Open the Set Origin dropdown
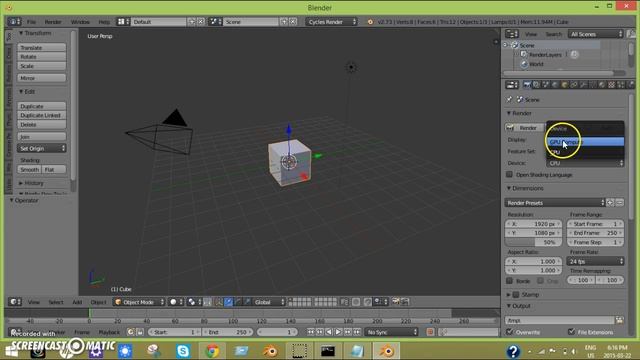 41,148
